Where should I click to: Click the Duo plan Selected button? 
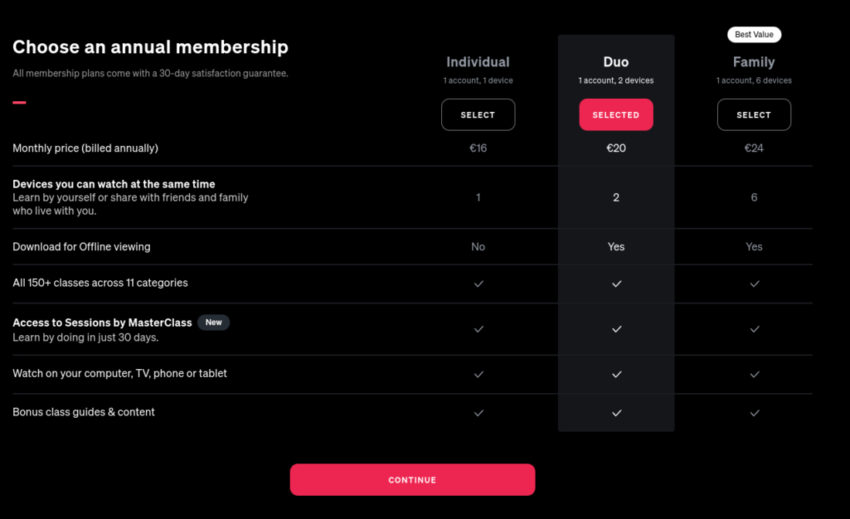click(616, 115)
